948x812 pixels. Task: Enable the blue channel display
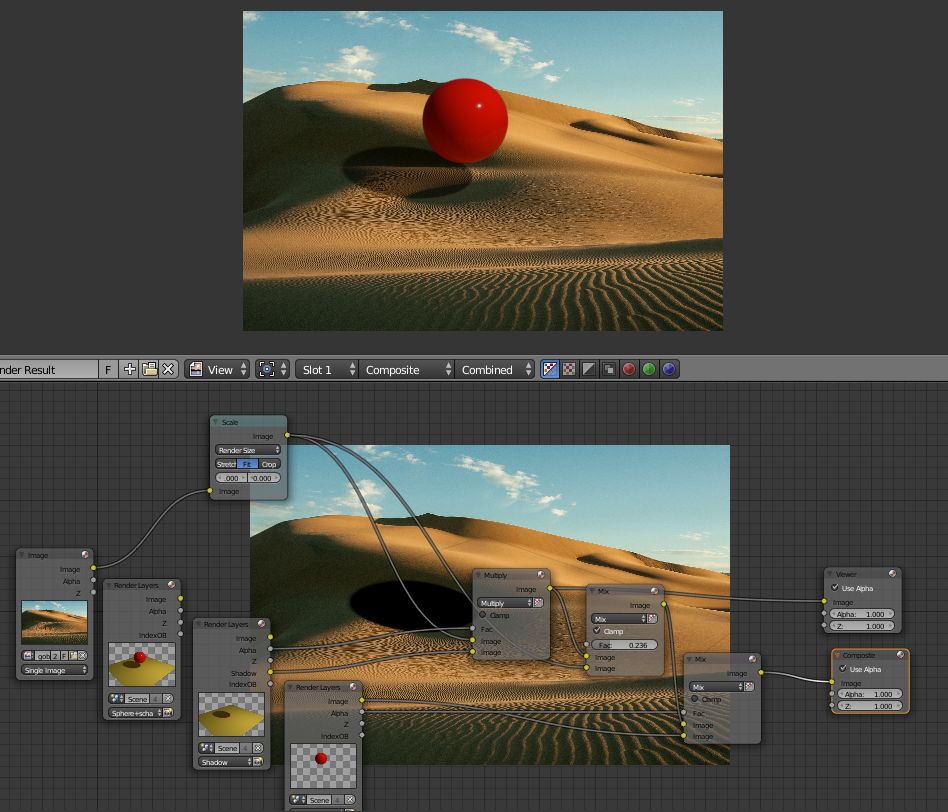pos(669,369)
